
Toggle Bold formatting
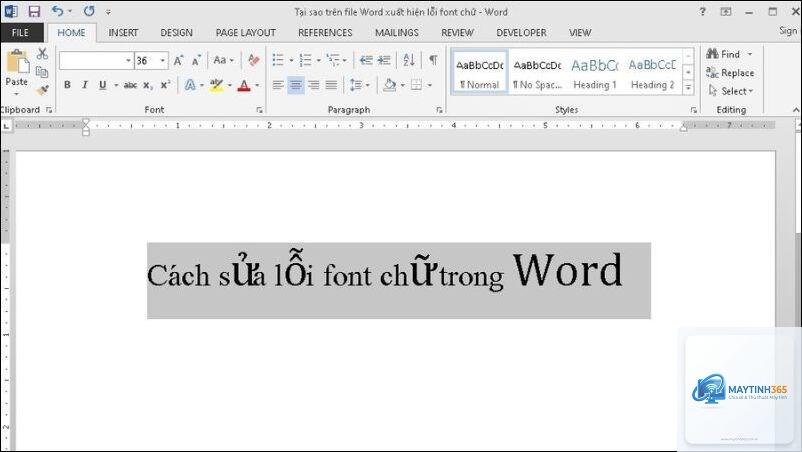pos(67,85)
